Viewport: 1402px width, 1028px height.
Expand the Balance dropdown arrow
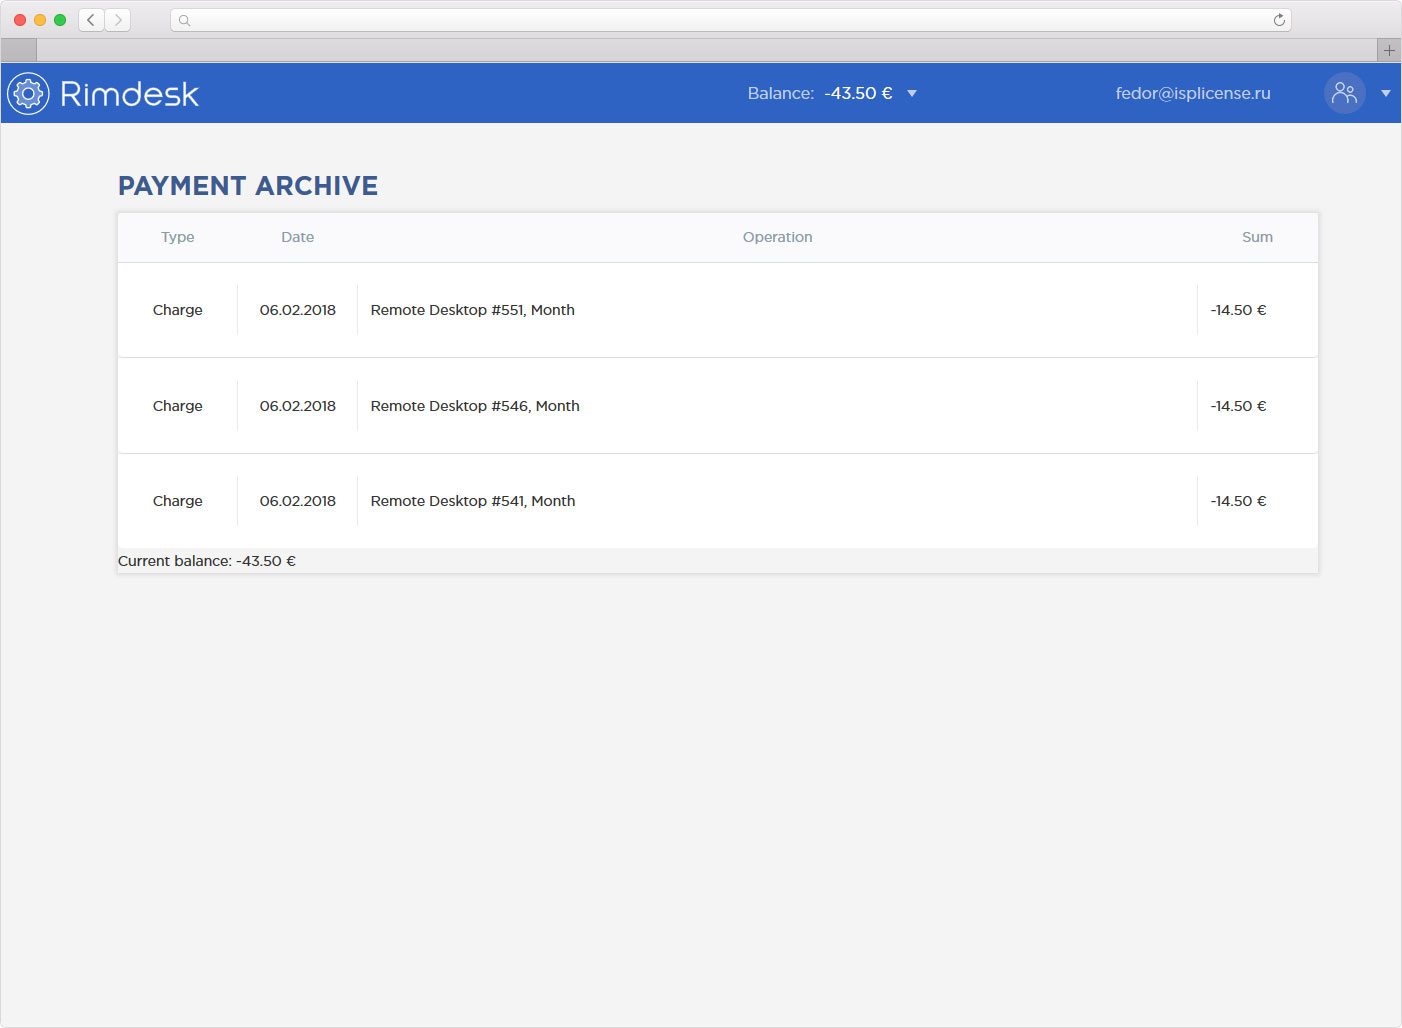pyautogui.click(x=912, y=94)
